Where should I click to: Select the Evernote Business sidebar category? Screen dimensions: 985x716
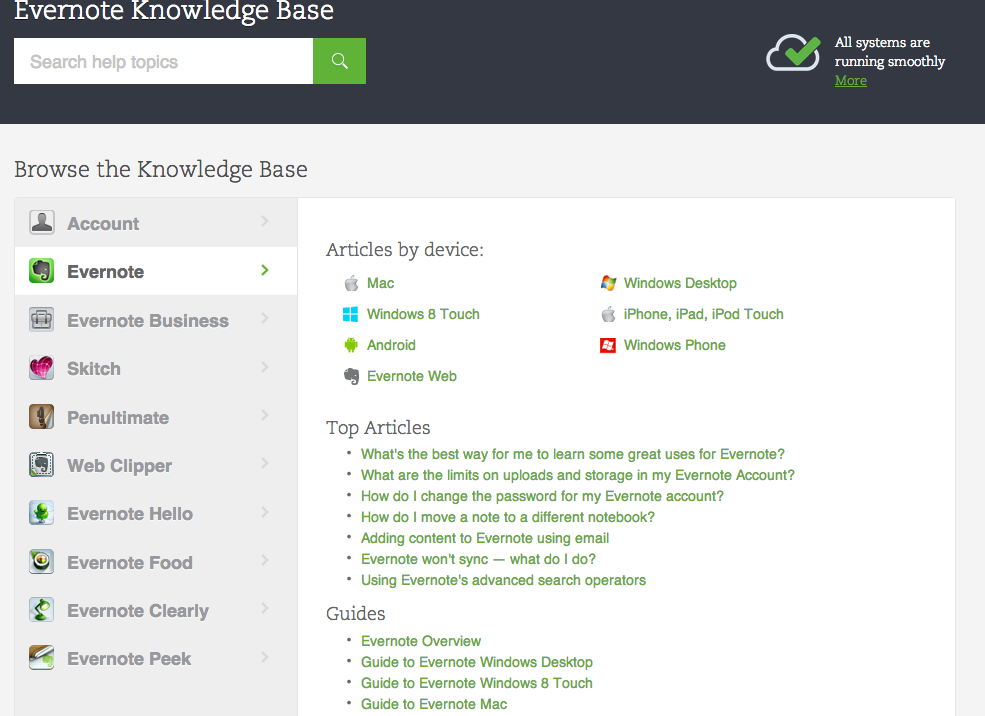pyautogui.click(x=148, y=321)
